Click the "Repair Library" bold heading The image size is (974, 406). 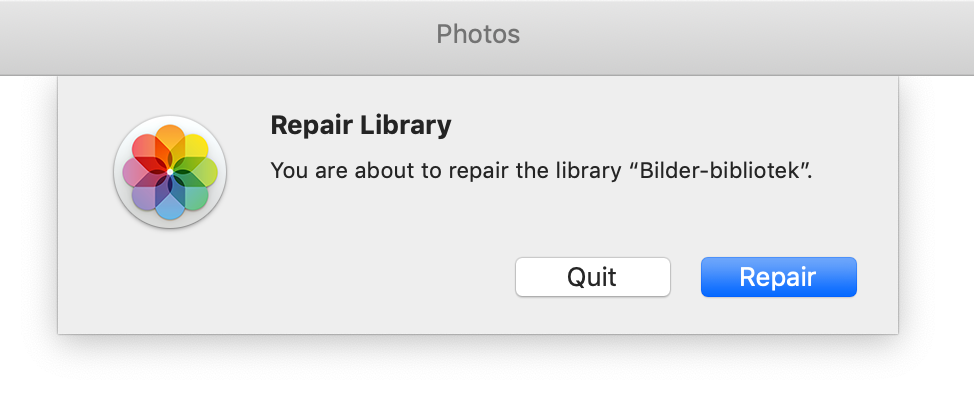point(361,126)
